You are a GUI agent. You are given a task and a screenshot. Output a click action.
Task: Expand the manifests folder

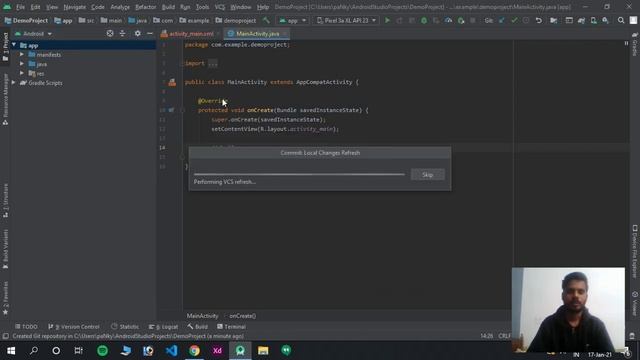tap(22, 54)
